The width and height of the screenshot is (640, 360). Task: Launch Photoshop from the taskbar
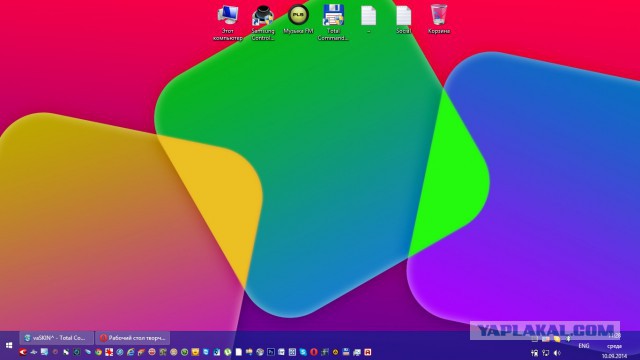pos(271,352)
